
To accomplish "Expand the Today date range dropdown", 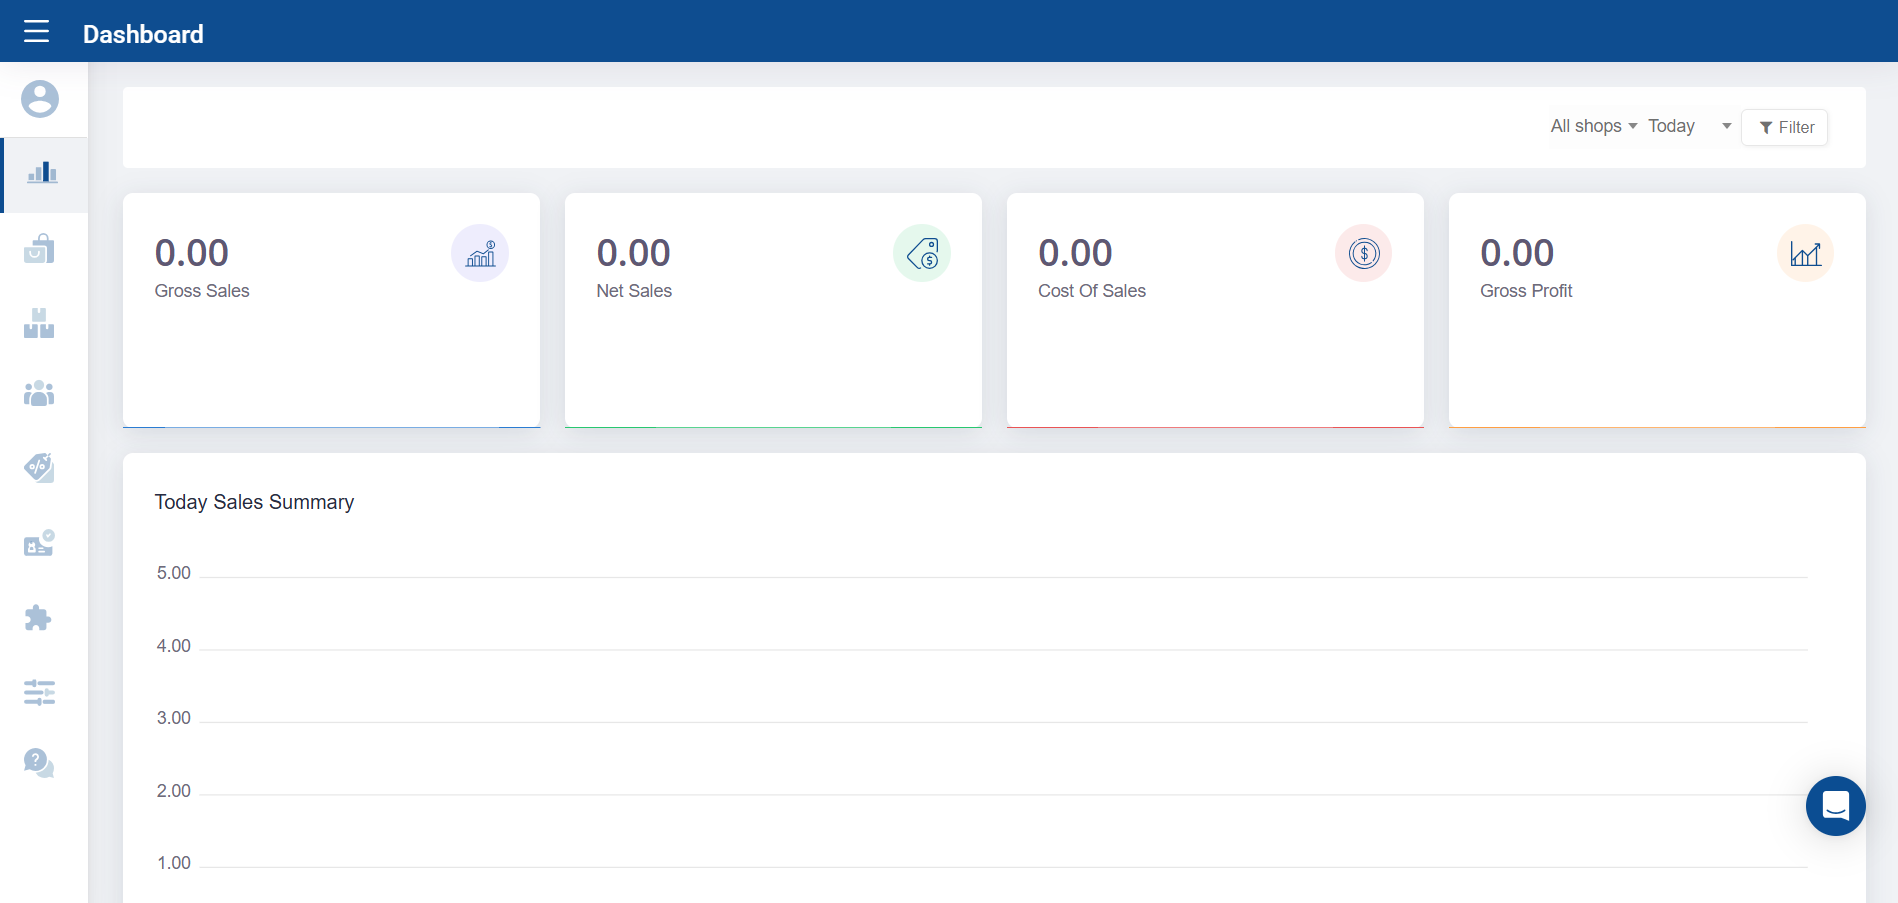I will coord(1689,126).
